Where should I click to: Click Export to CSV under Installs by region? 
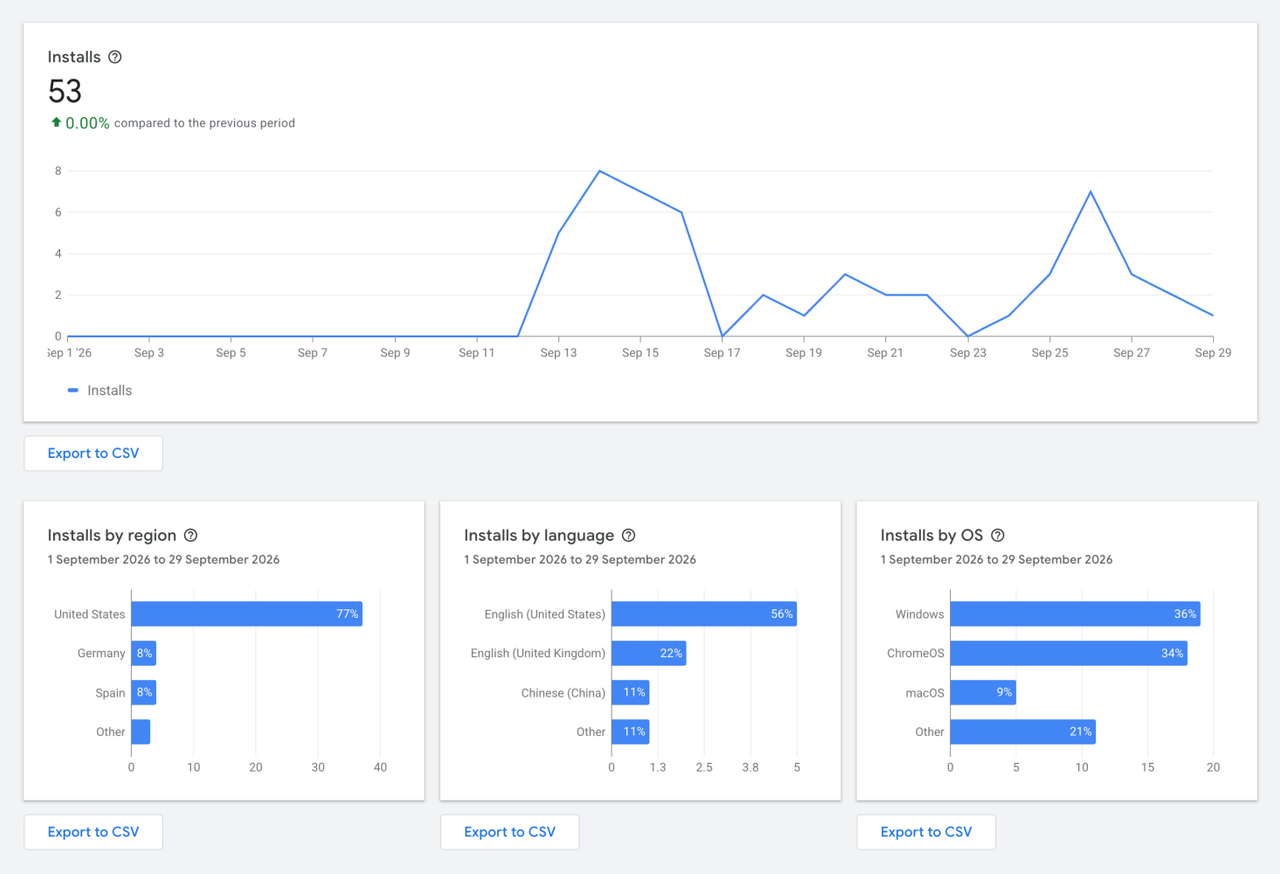click(93, 832)
